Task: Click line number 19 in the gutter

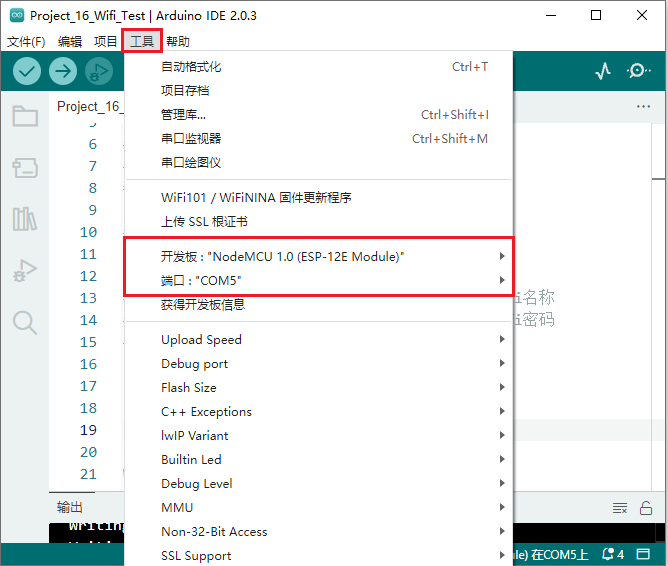Action: click(89, 430)
